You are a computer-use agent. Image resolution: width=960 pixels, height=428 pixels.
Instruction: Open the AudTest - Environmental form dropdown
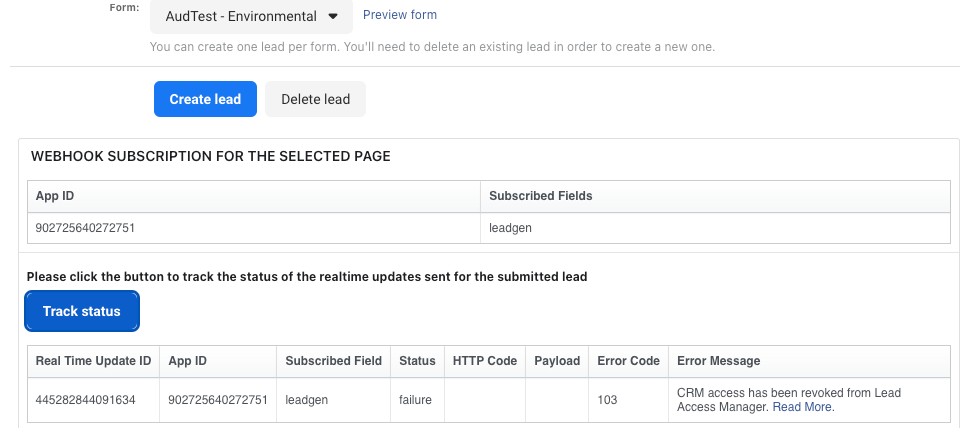251,17
